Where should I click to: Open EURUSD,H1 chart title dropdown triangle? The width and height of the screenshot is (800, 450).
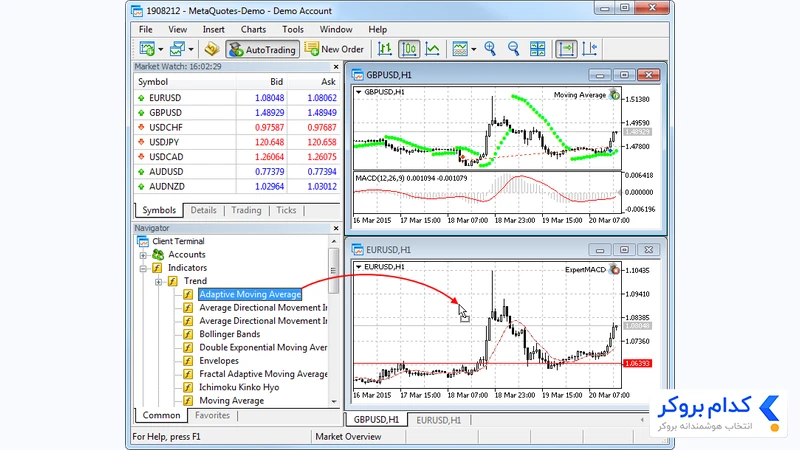point(359,267)
